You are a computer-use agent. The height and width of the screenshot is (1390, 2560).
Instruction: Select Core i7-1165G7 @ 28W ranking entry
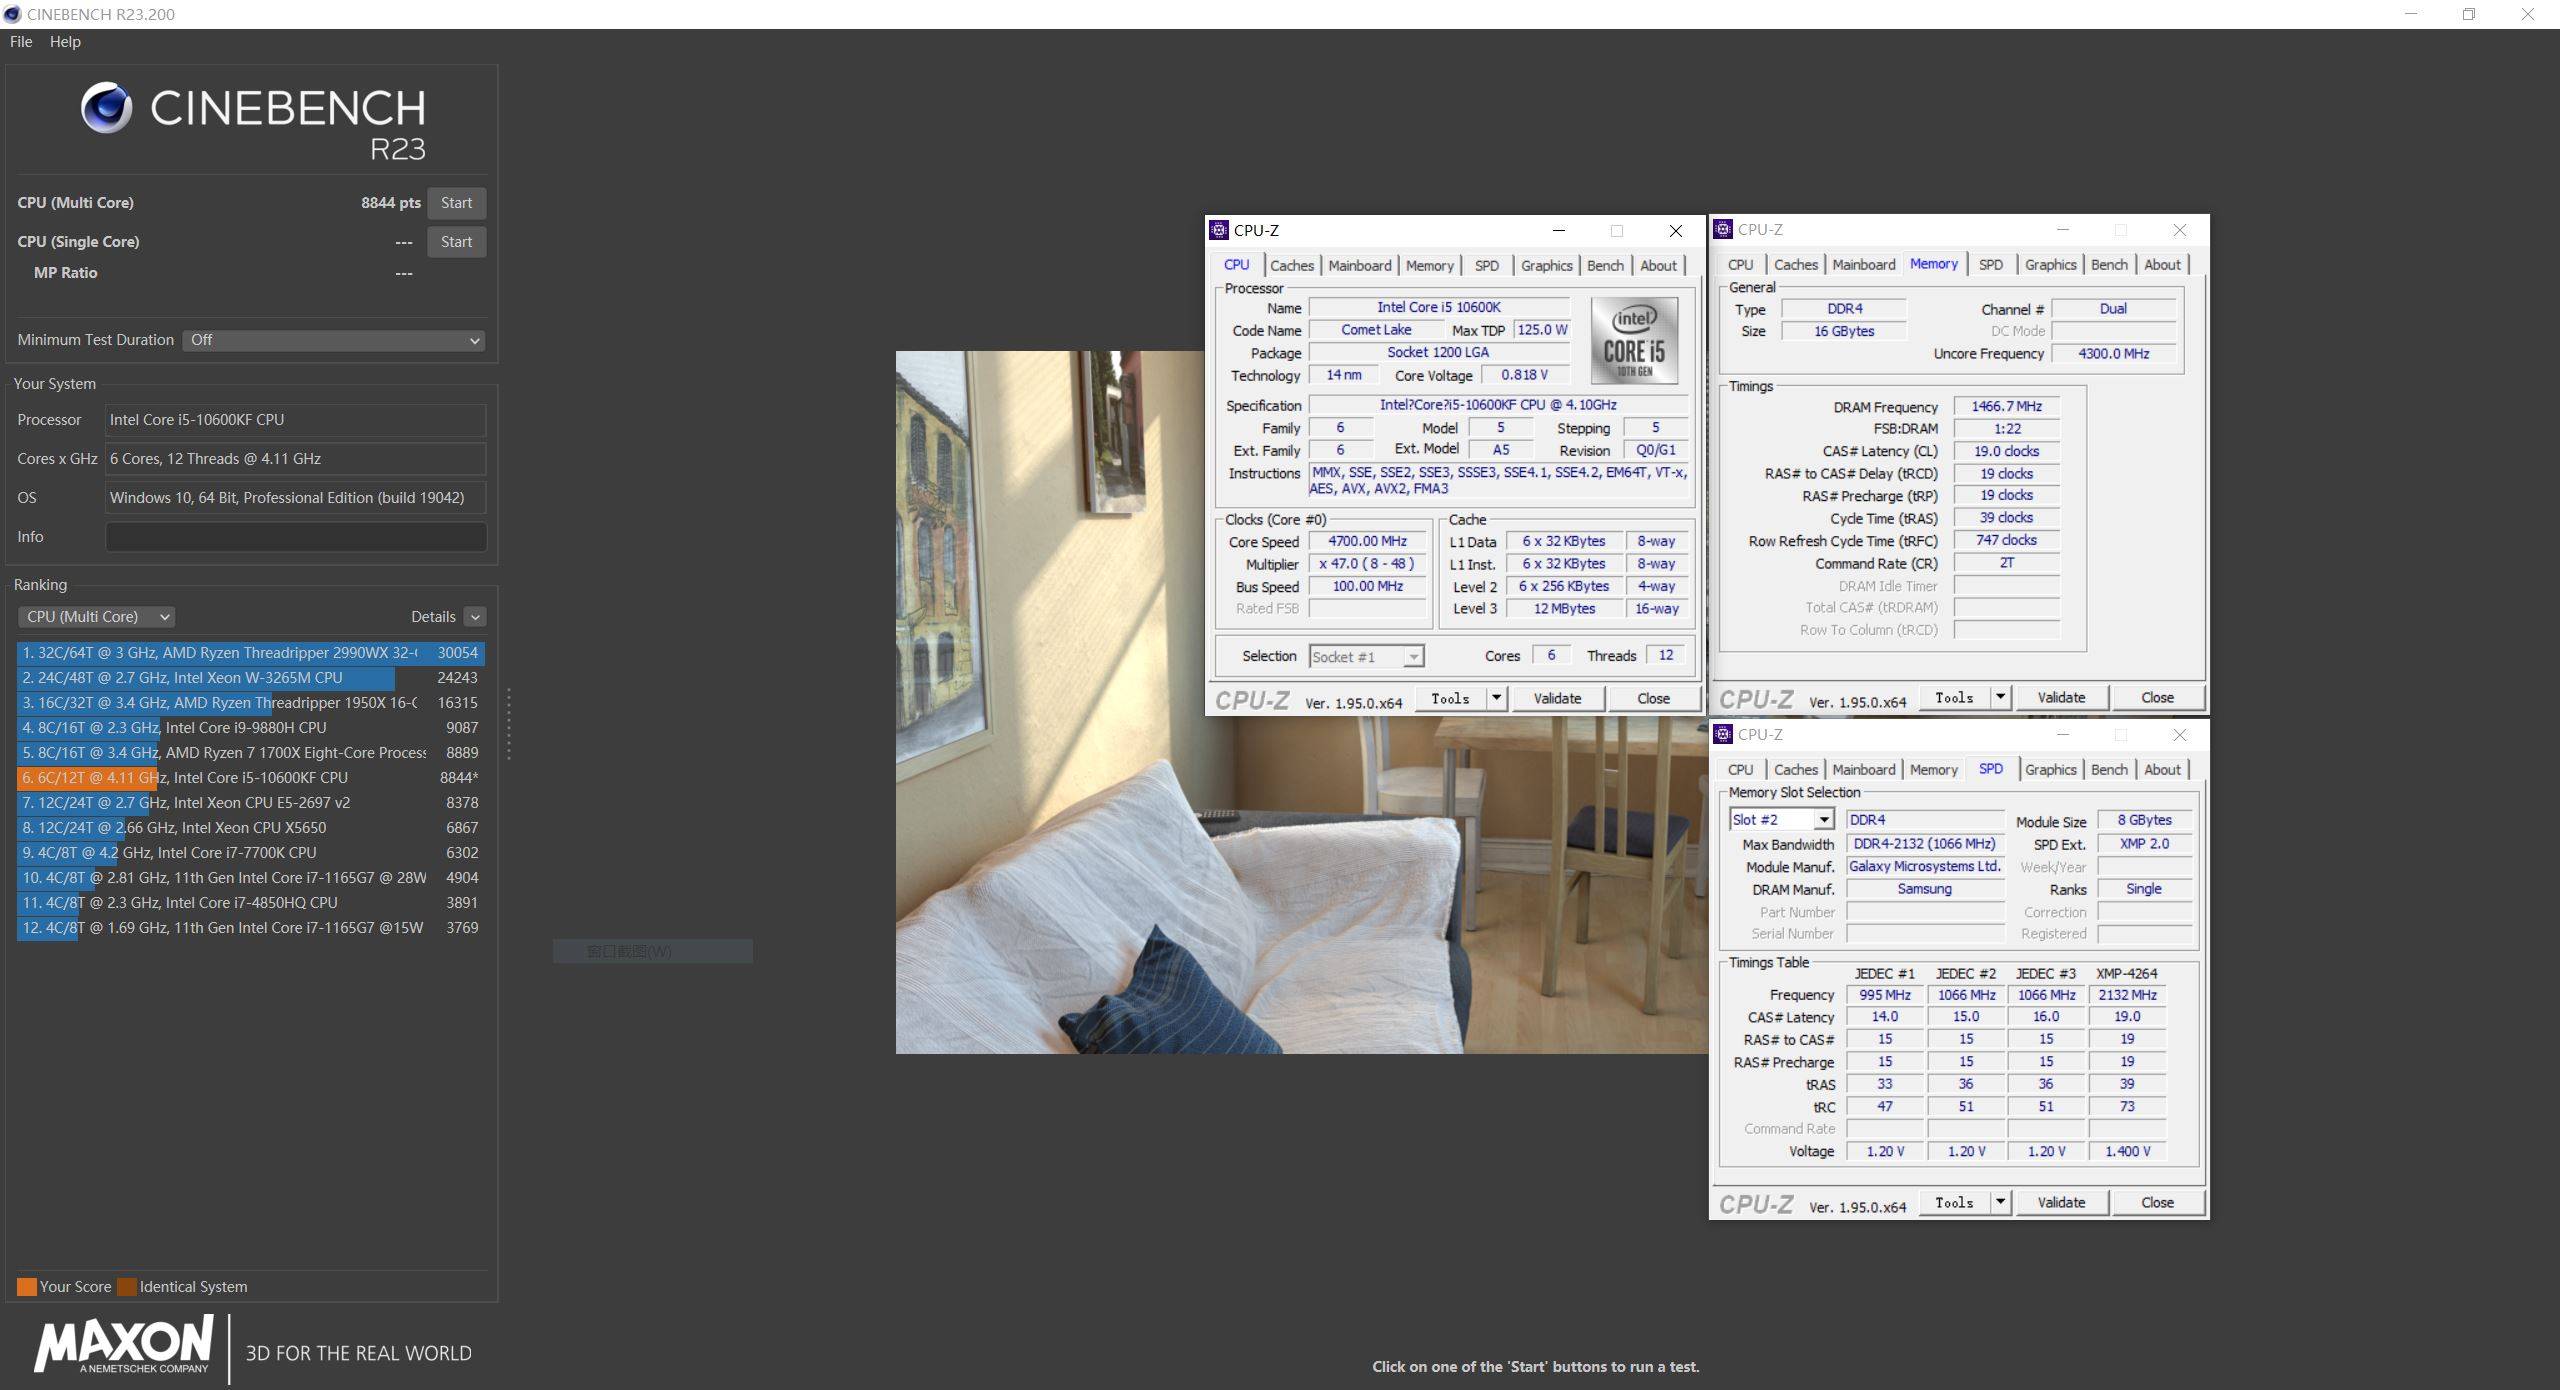tap(251, 878)
